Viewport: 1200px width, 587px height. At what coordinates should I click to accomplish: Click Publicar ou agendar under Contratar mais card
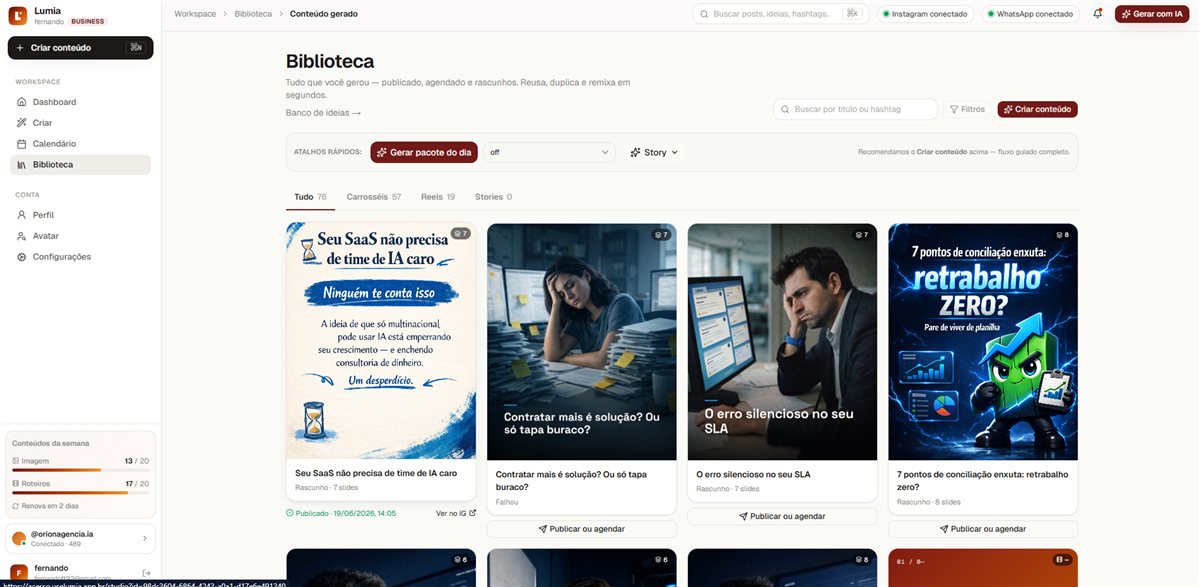click(581, 528)
